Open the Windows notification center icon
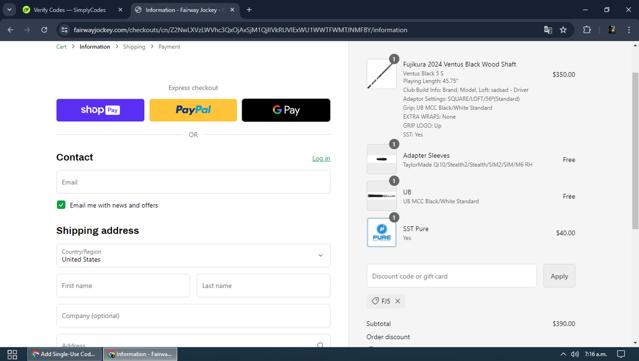Image resolution: width=639 pixels, height=361 pixels. click(621, 354)
